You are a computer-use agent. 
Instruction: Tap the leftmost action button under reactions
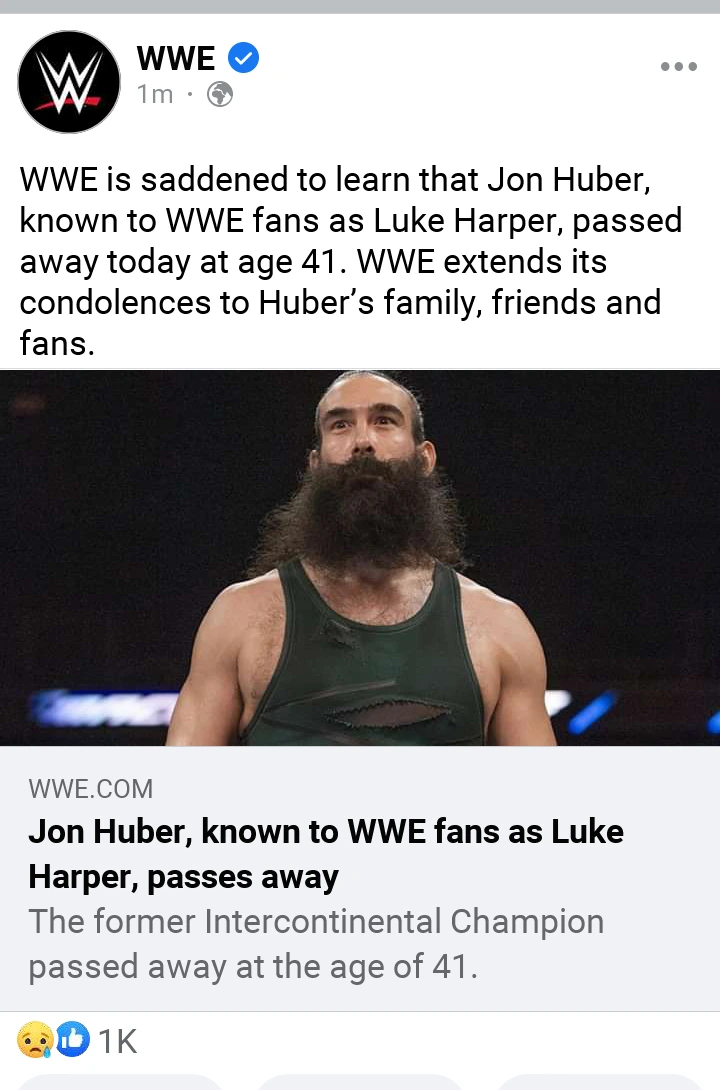point(120,1082)
